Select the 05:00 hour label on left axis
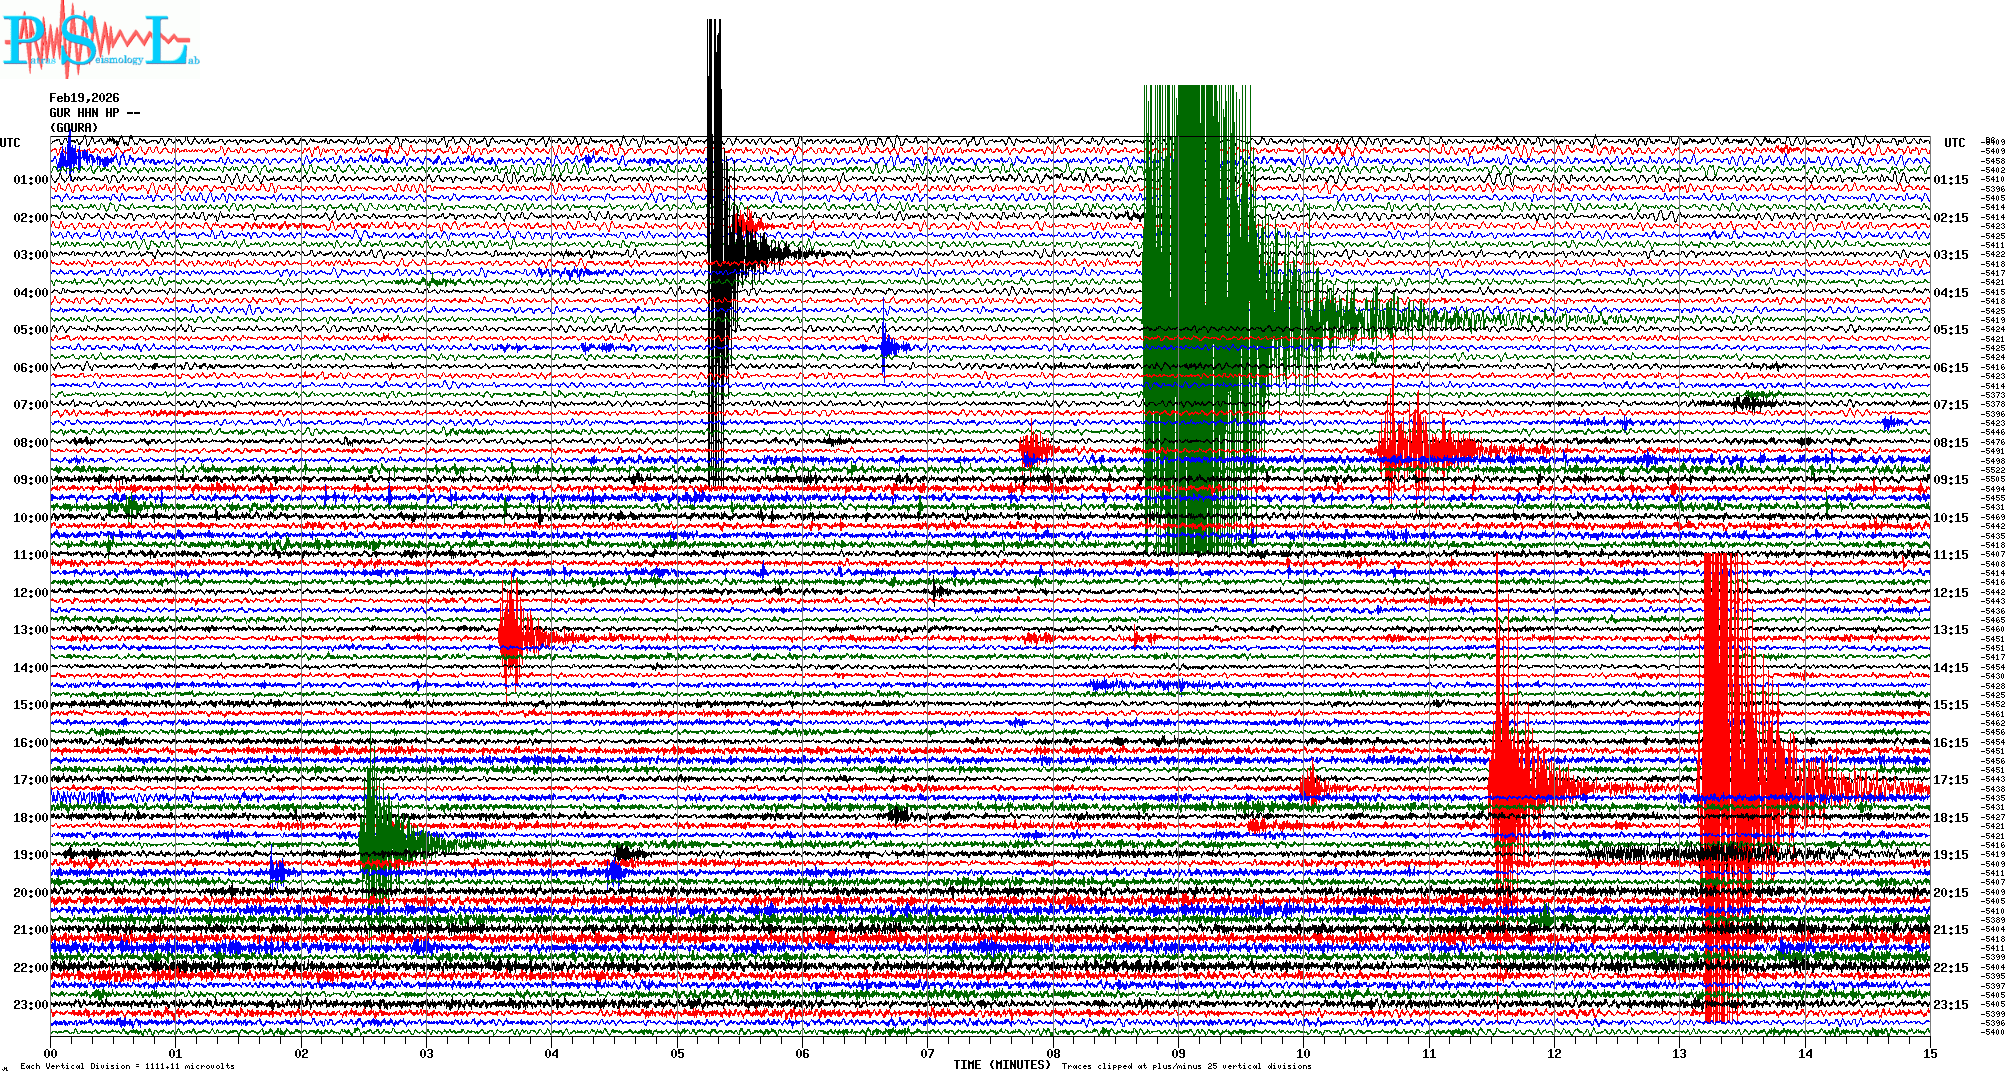The height and width of the screenshot is (1080, 2010). tap(30, 330)
